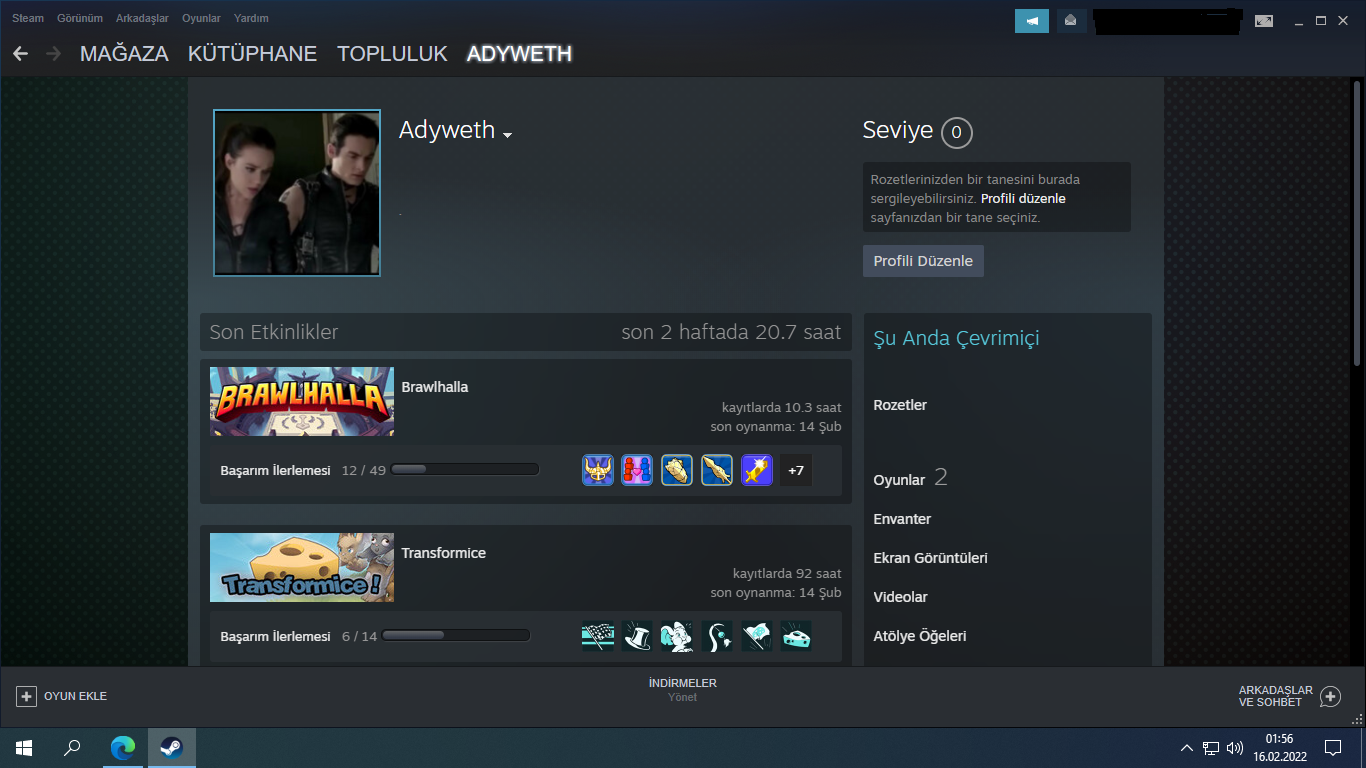Viewport: 1366px width, 768px height.
Task: Expand the Adyweth profile name dropdown
Action: coord(507,135)
